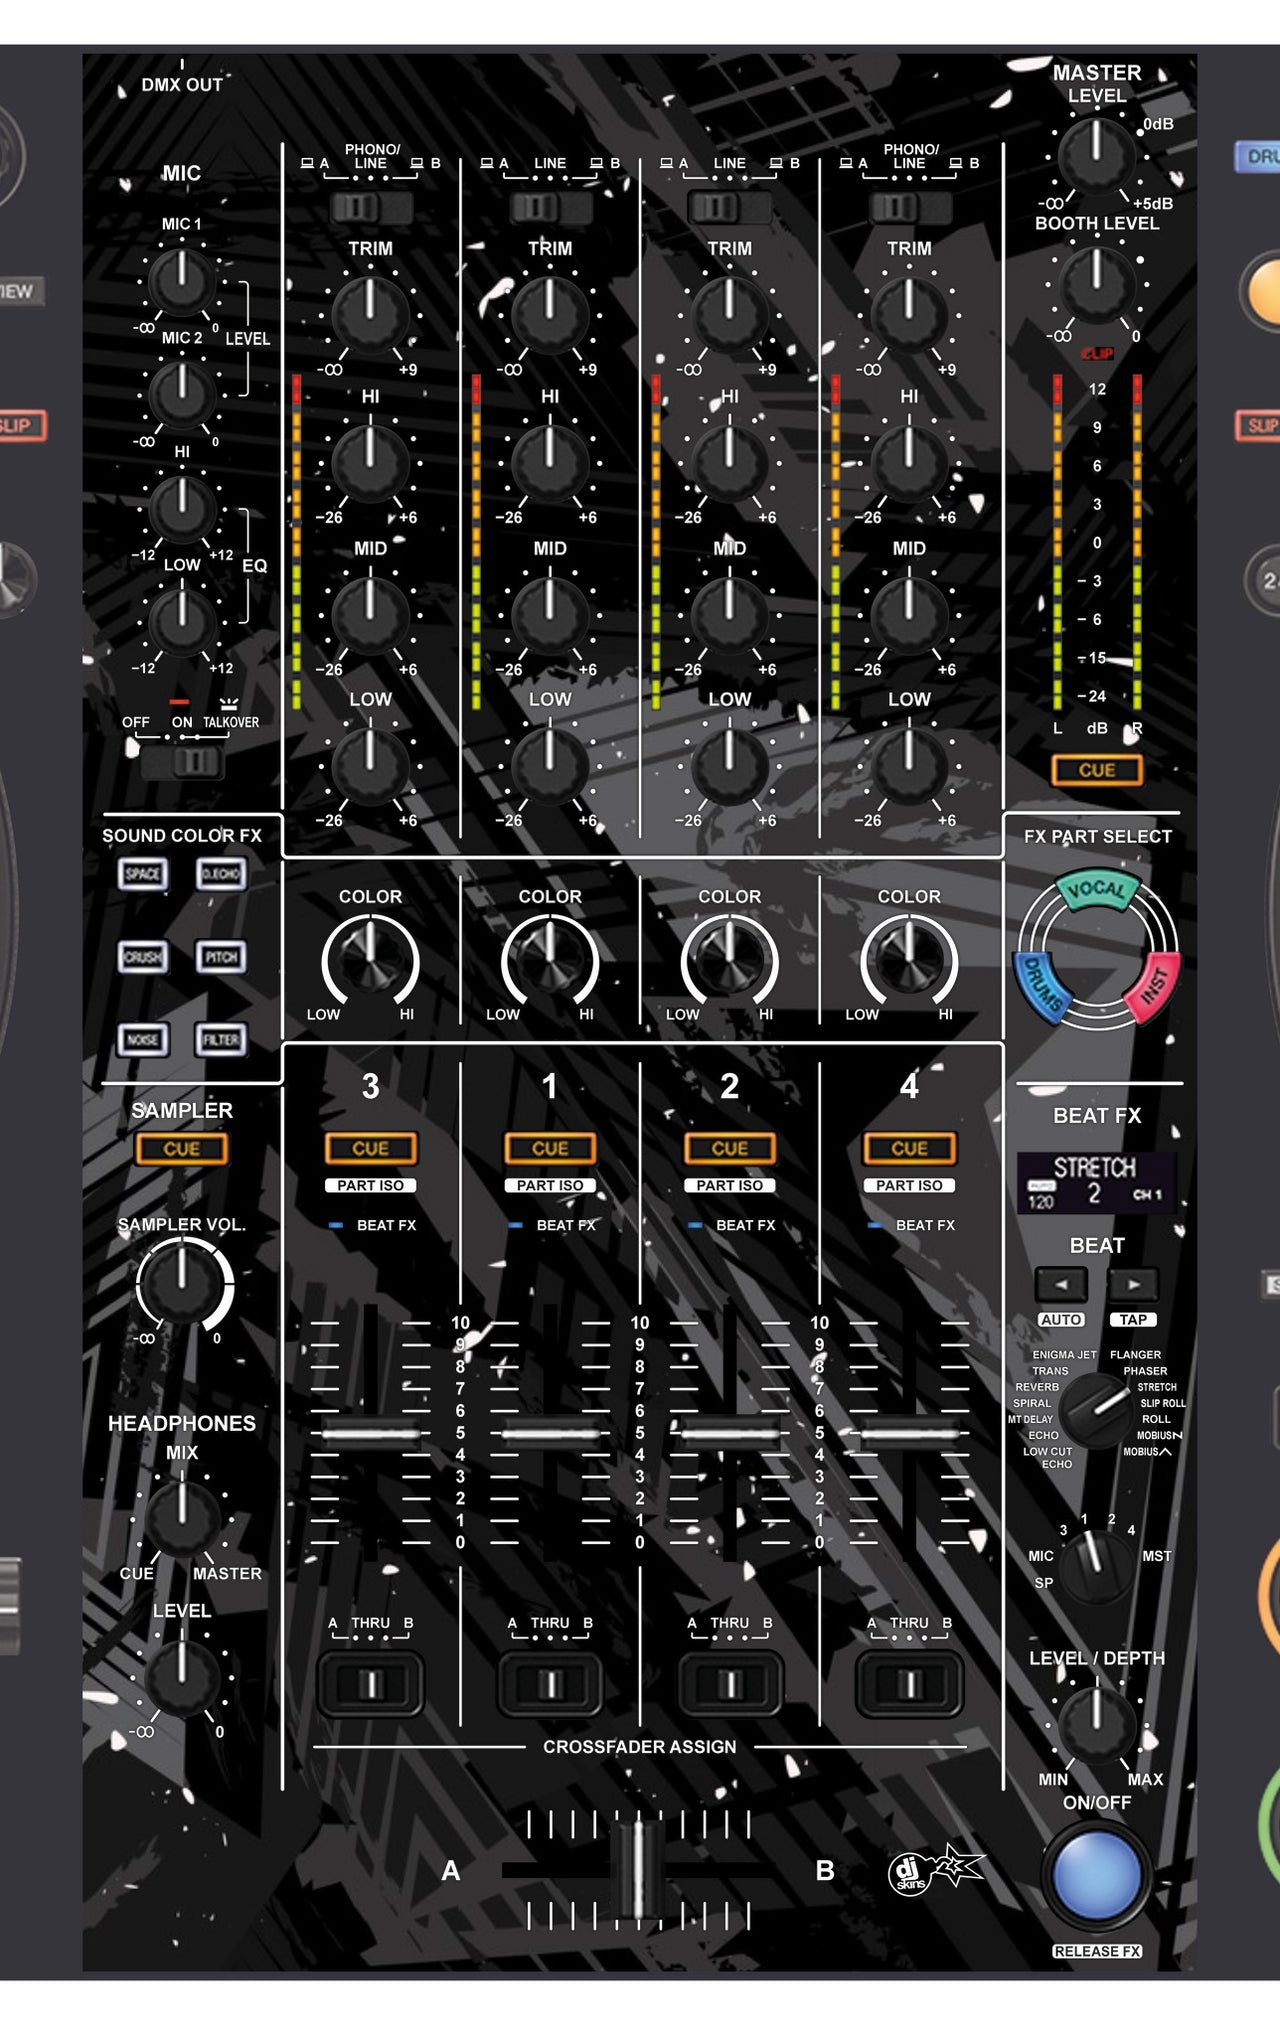Enable the NOISE sound color effect
Viewport: 1280px width, 2035px height.
pyautogui.click(x=143, y=1040)
